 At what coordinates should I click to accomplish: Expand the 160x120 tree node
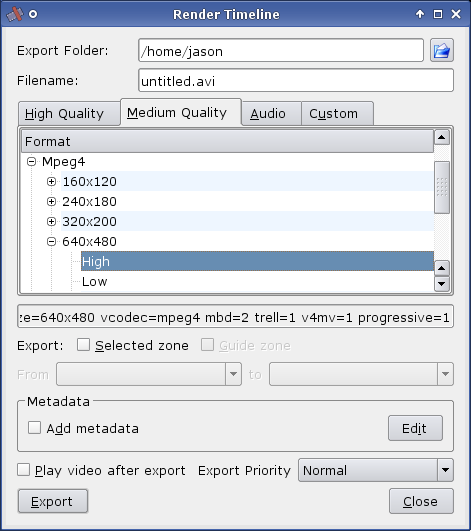tap(51, 182)
